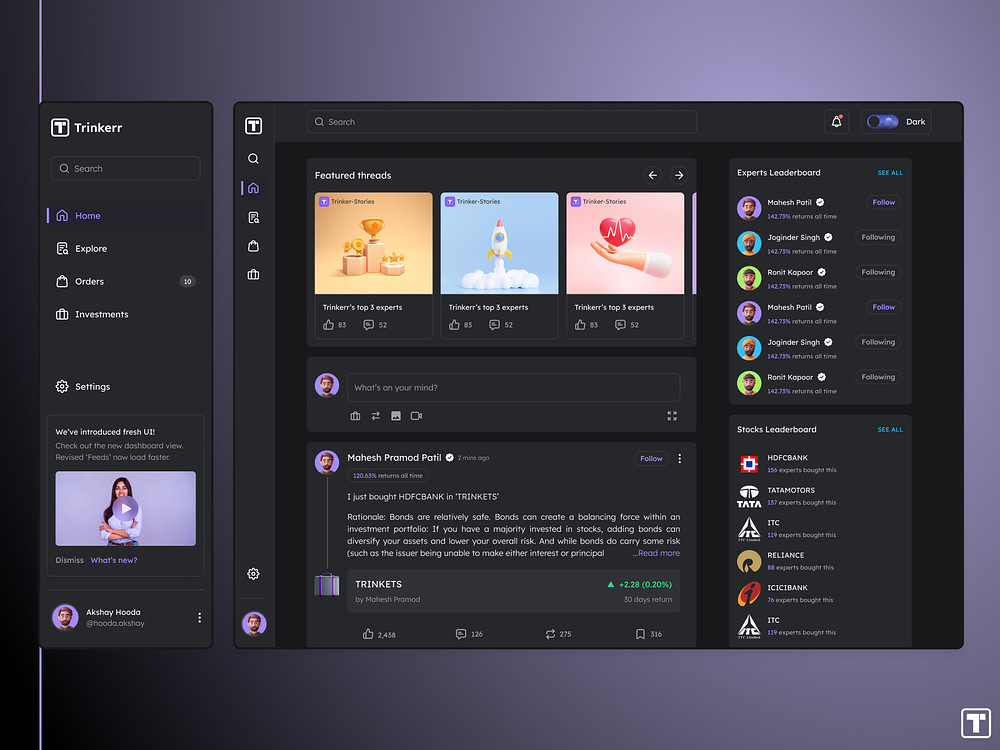1000x750 pixels.
Task: See all of the Experts Leaderboard
Action: [890, 173]
